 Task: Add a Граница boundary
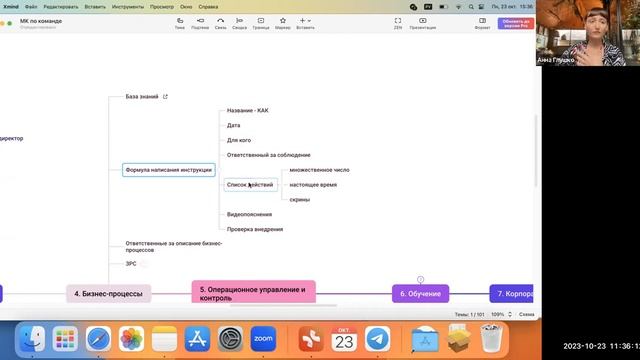click(261, 23)
